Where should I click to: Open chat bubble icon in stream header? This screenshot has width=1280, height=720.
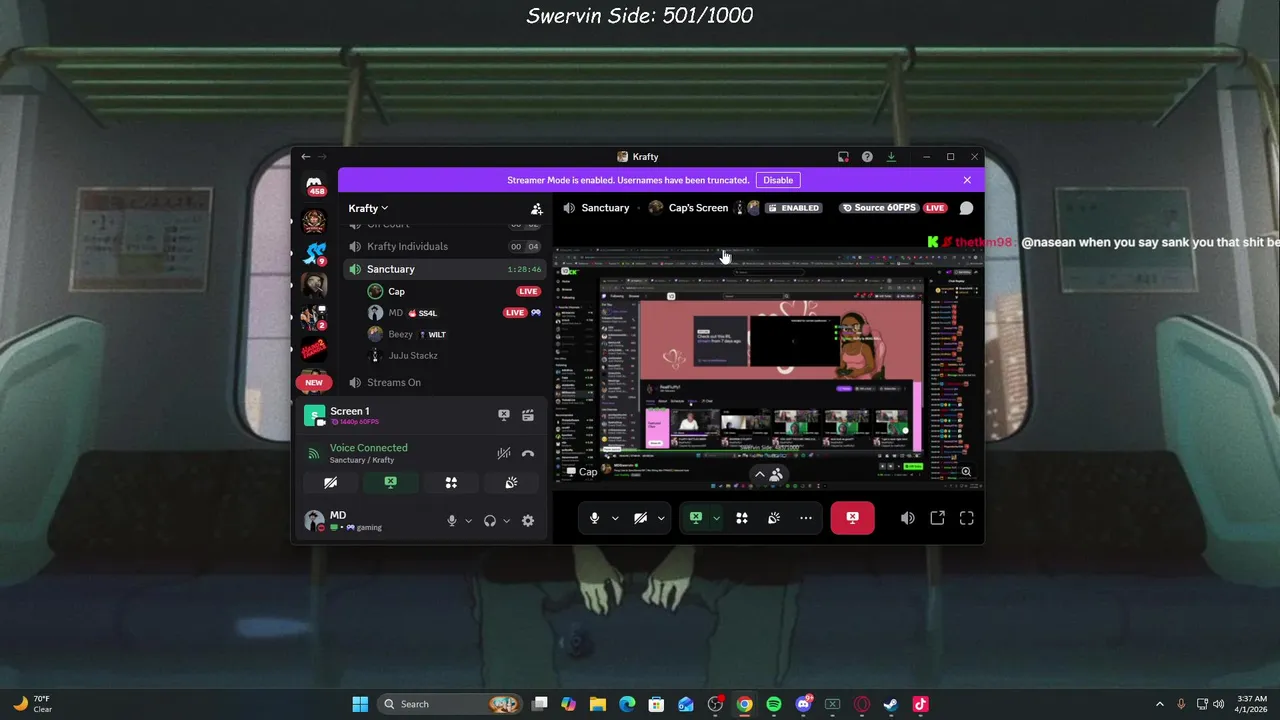(x=966, y=208)
